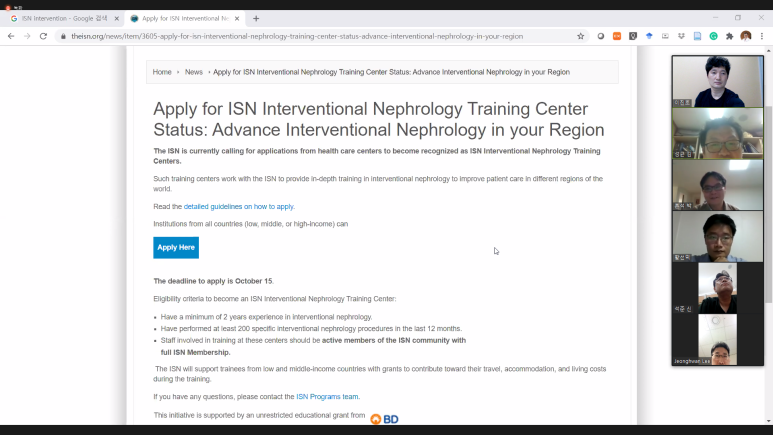Click the BD sponsor logo
773x435 pixels.
[x=385, y=419]
